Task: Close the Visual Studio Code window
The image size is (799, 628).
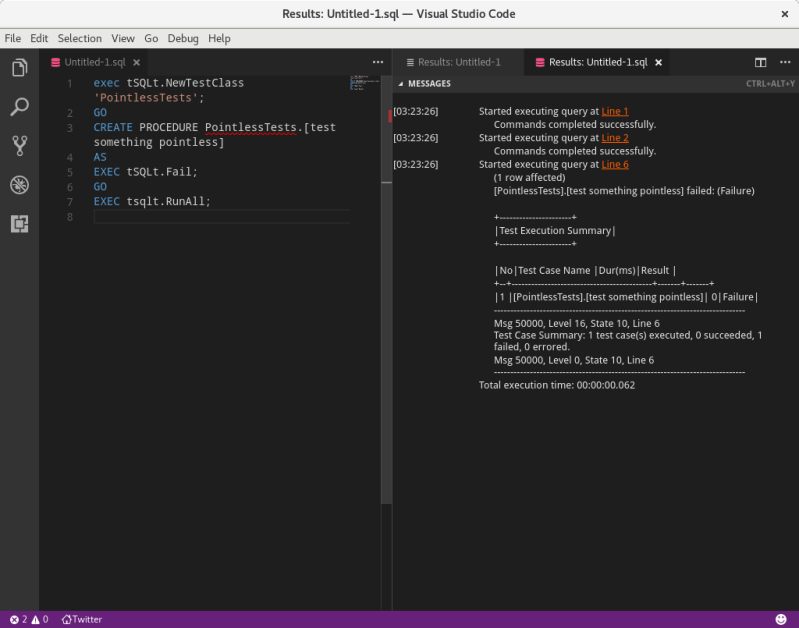Action: coord(785,14)
